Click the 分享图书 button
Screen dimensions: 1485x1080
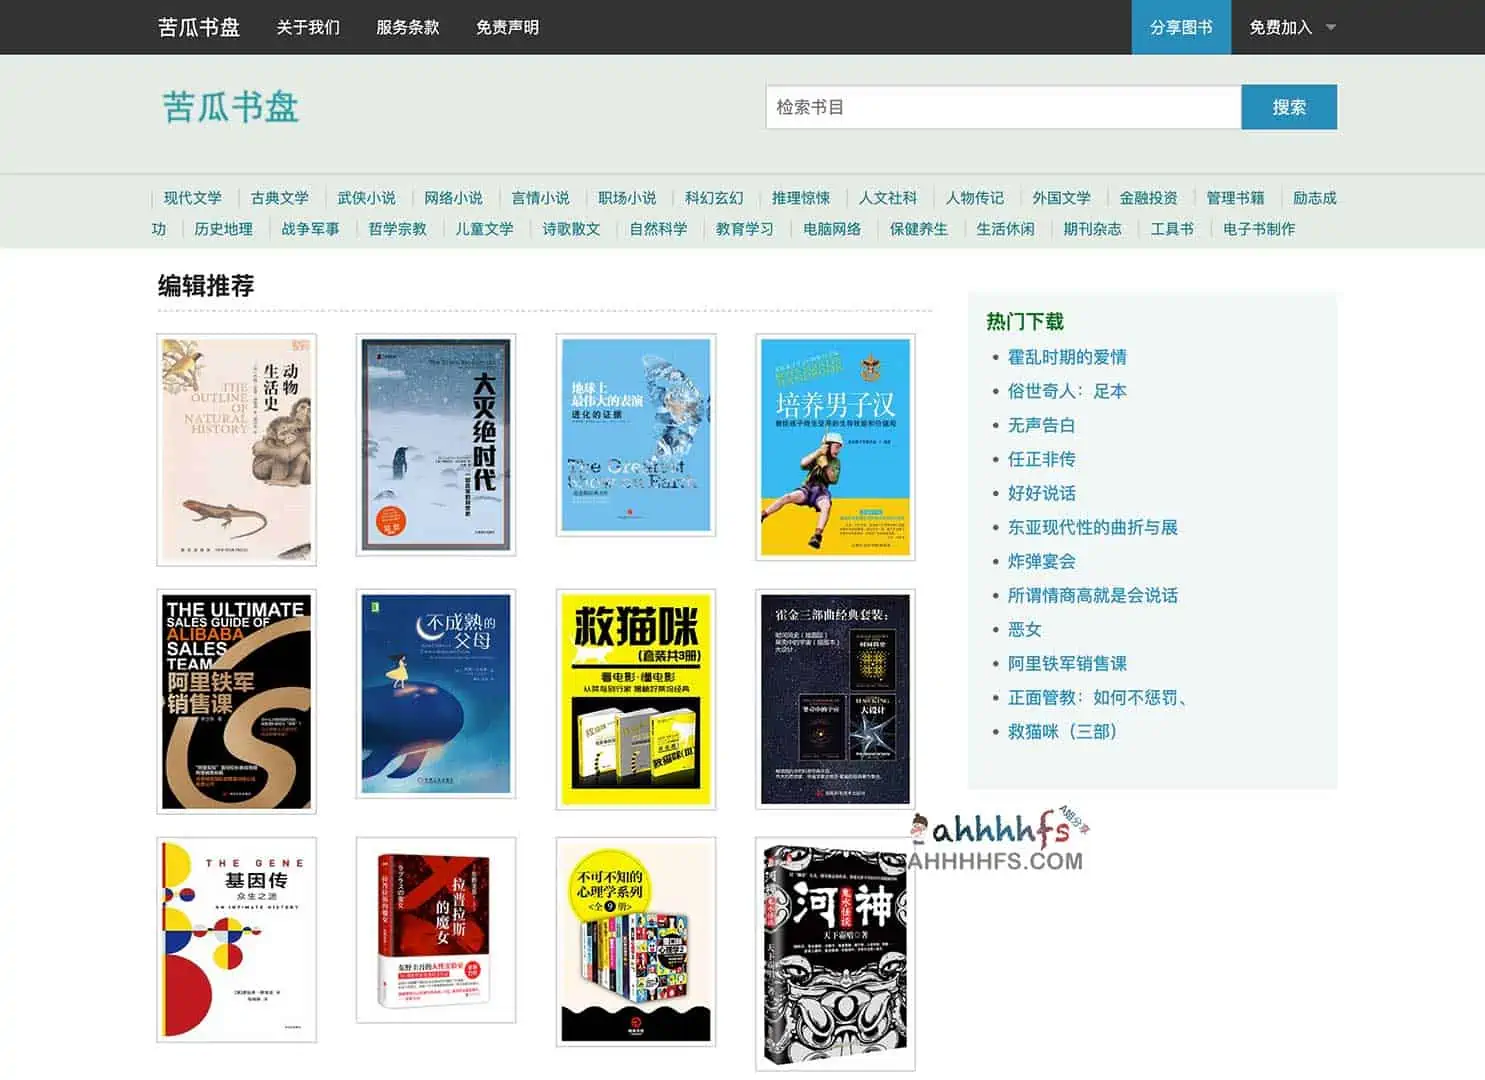click(x=1180, y=27)
